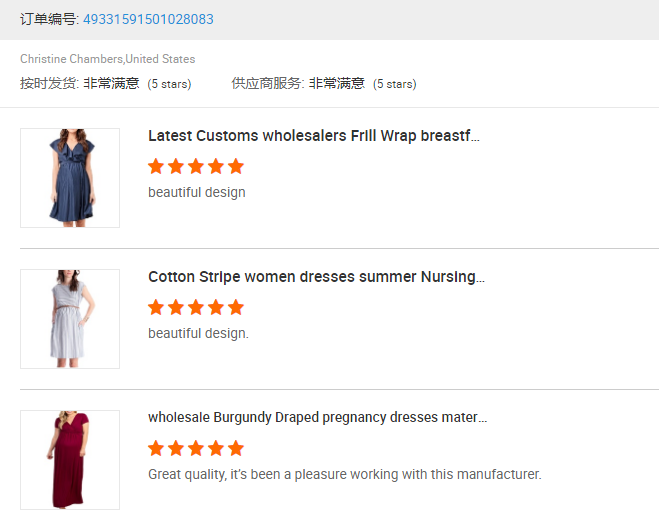Click the 'beautiful design' review on Frill Wrap dress
Viewport: 659px width, 529px height.
(x=196, y=192)
